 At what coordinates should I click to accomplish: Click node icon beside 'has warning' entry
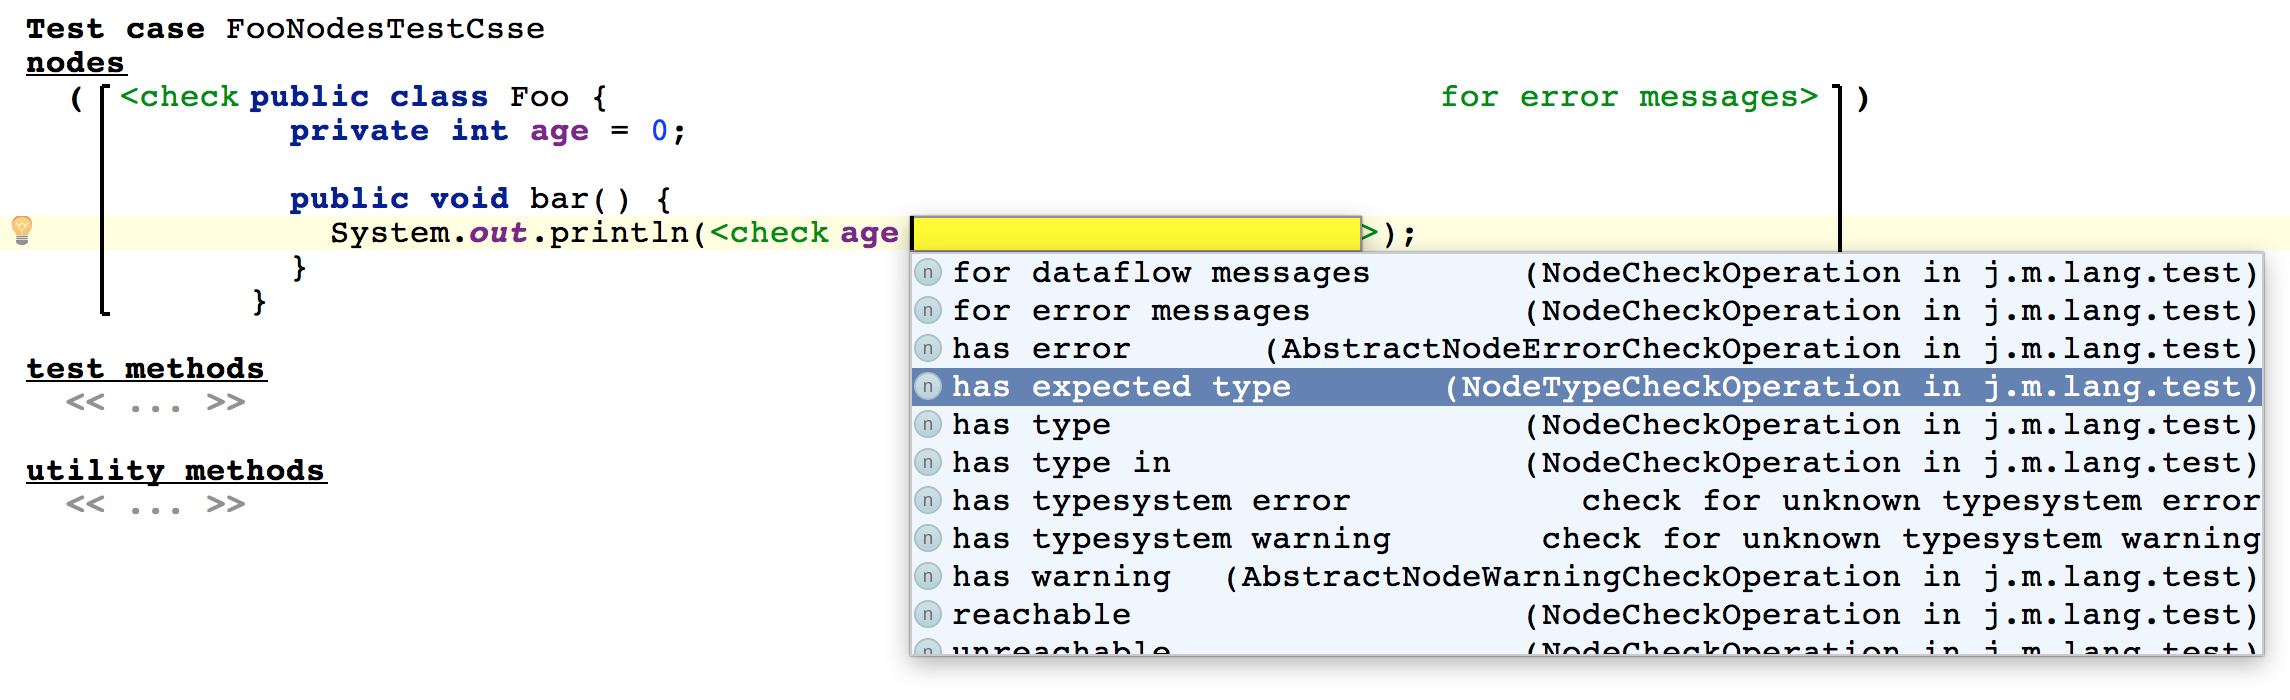coord(928,576)
